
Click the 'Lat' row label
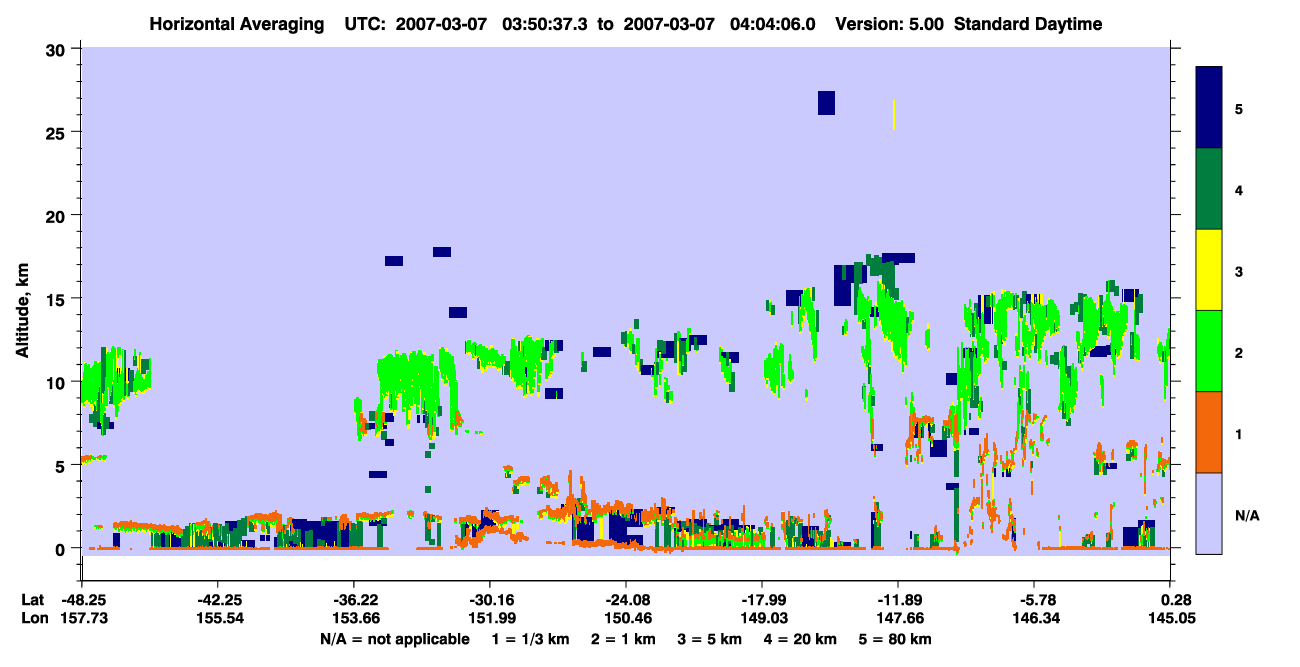click(33, 600)
